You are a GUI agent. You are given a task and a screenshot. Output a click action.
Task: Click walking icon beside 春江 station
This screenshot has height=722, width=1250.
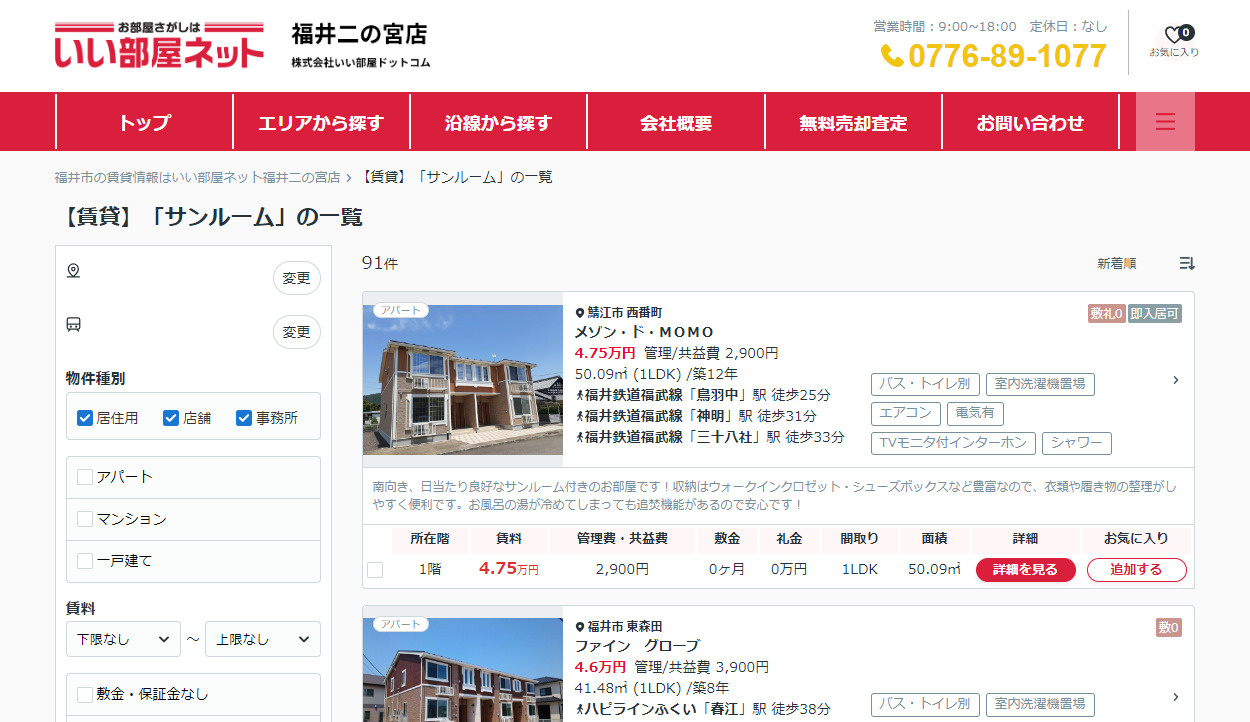coord(580,709)
